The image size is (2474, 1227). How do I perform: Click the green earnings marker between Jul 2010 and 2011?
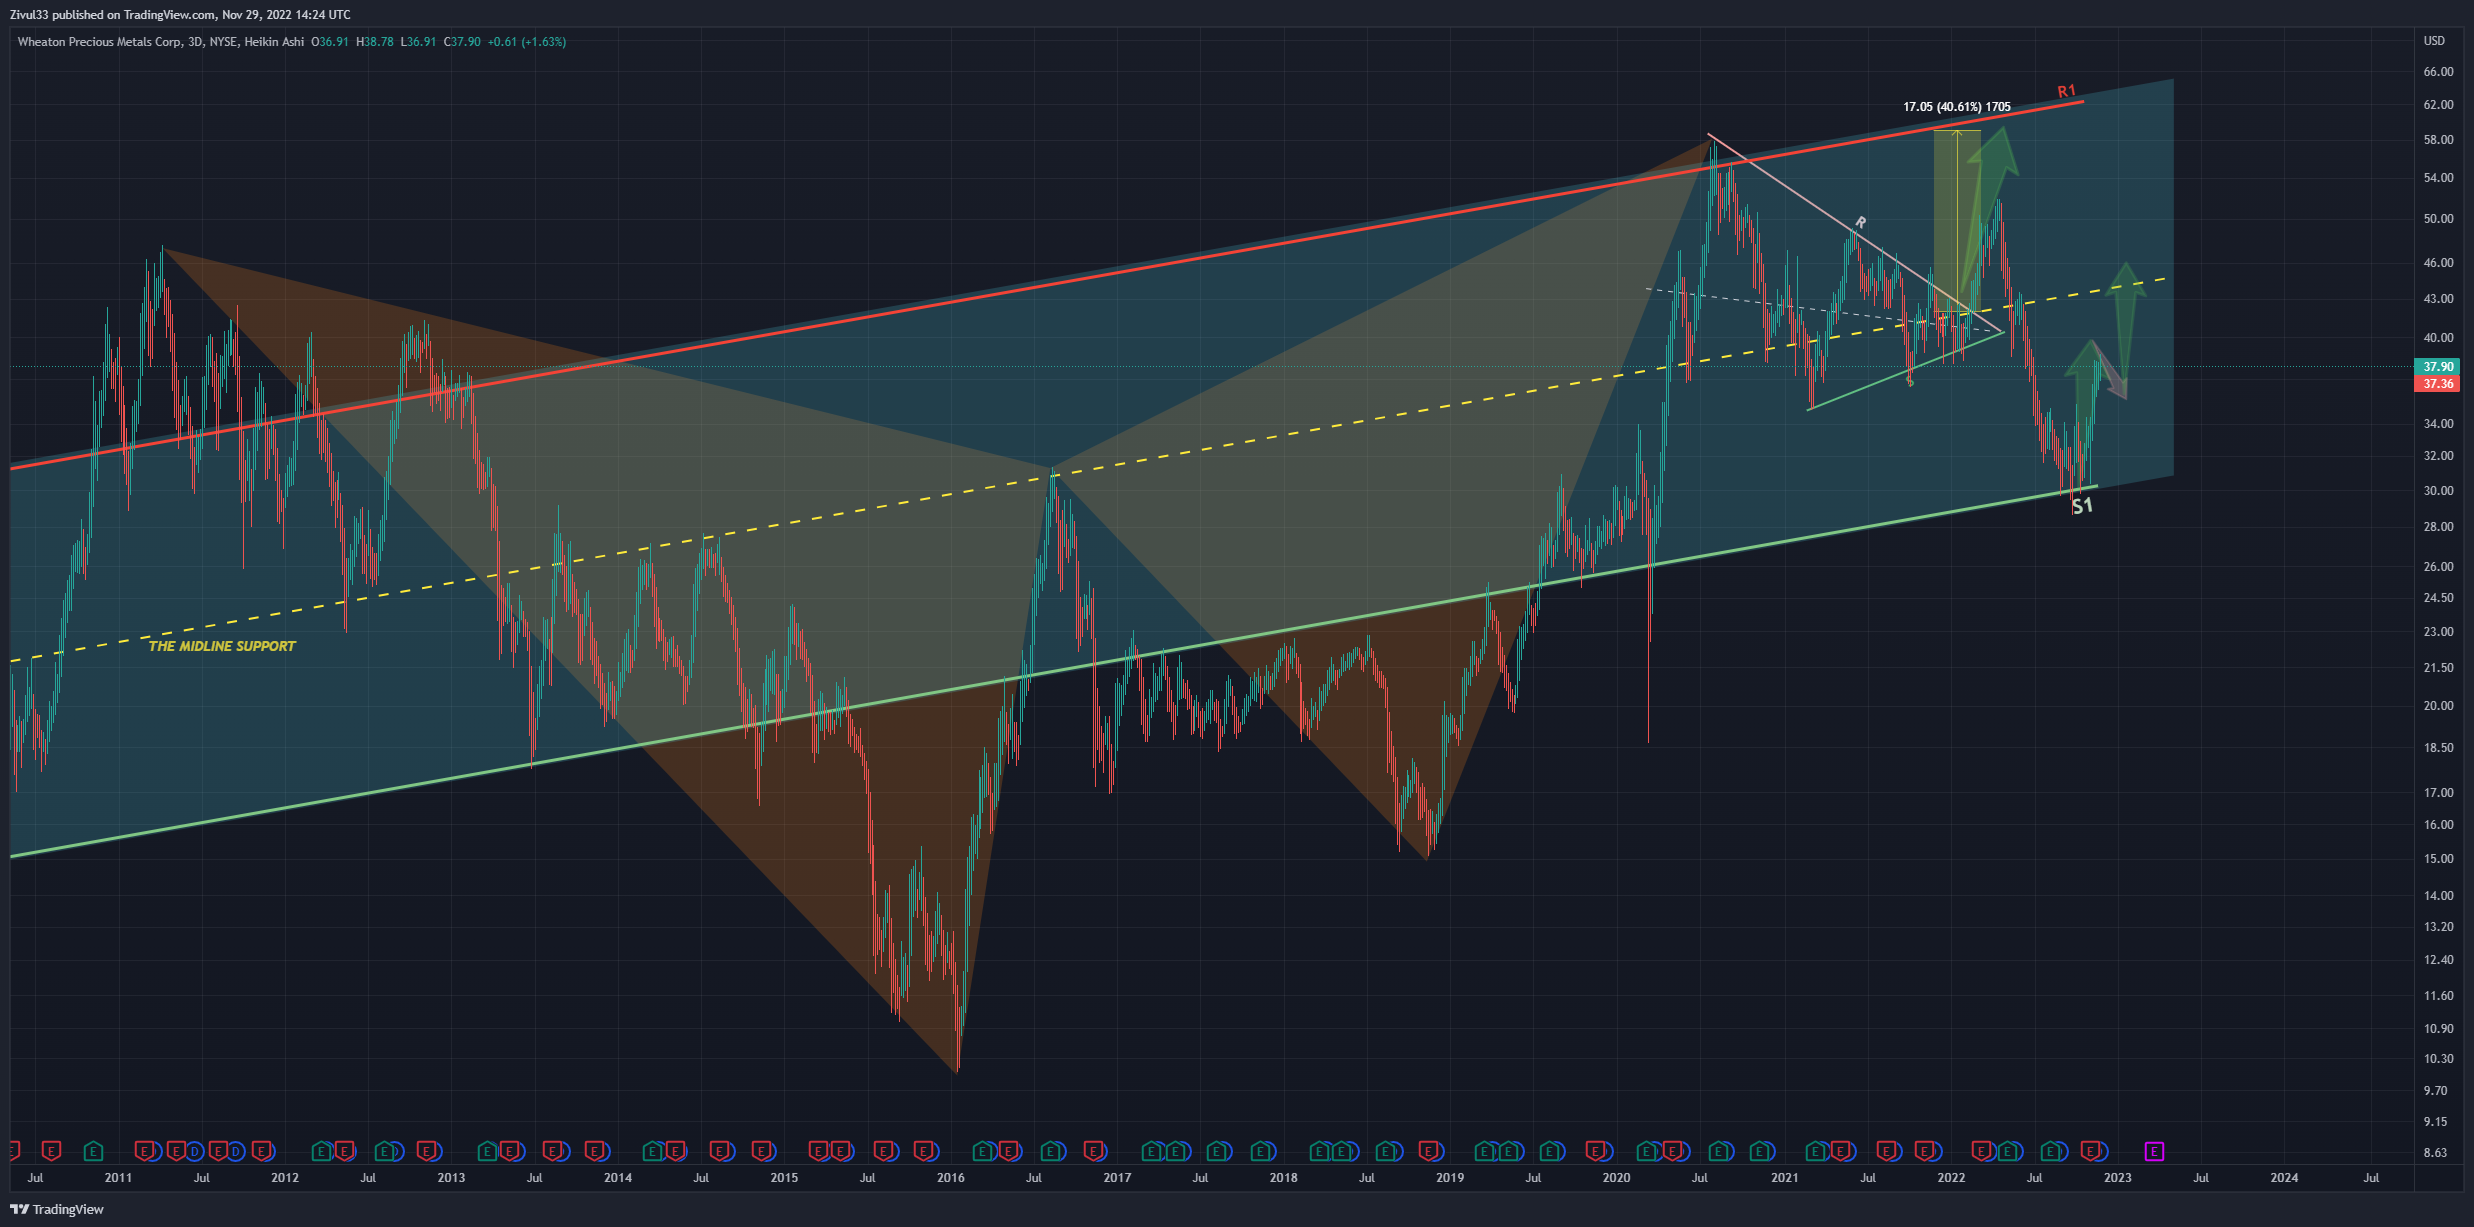point(93,1151)
